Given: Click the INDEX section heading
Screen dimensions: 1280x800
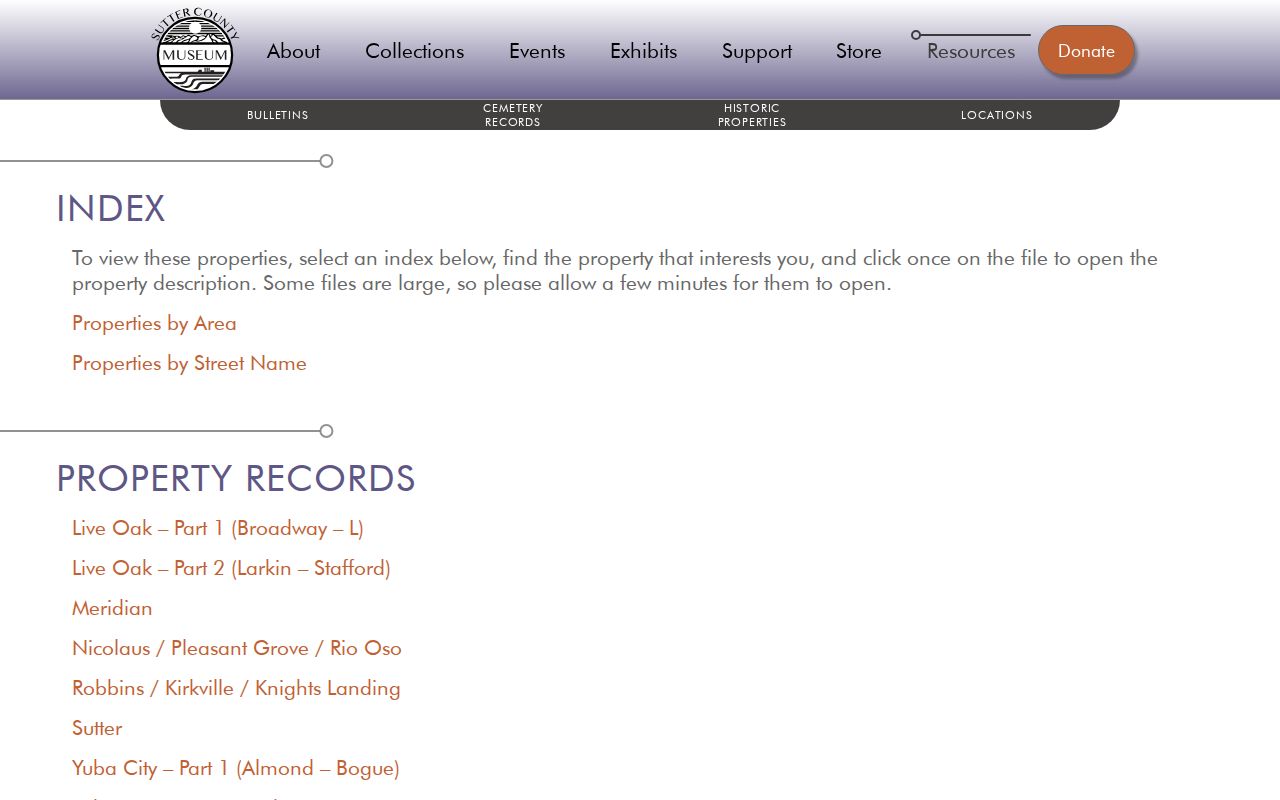Looking at the screenshot, I should click(110, 209).
